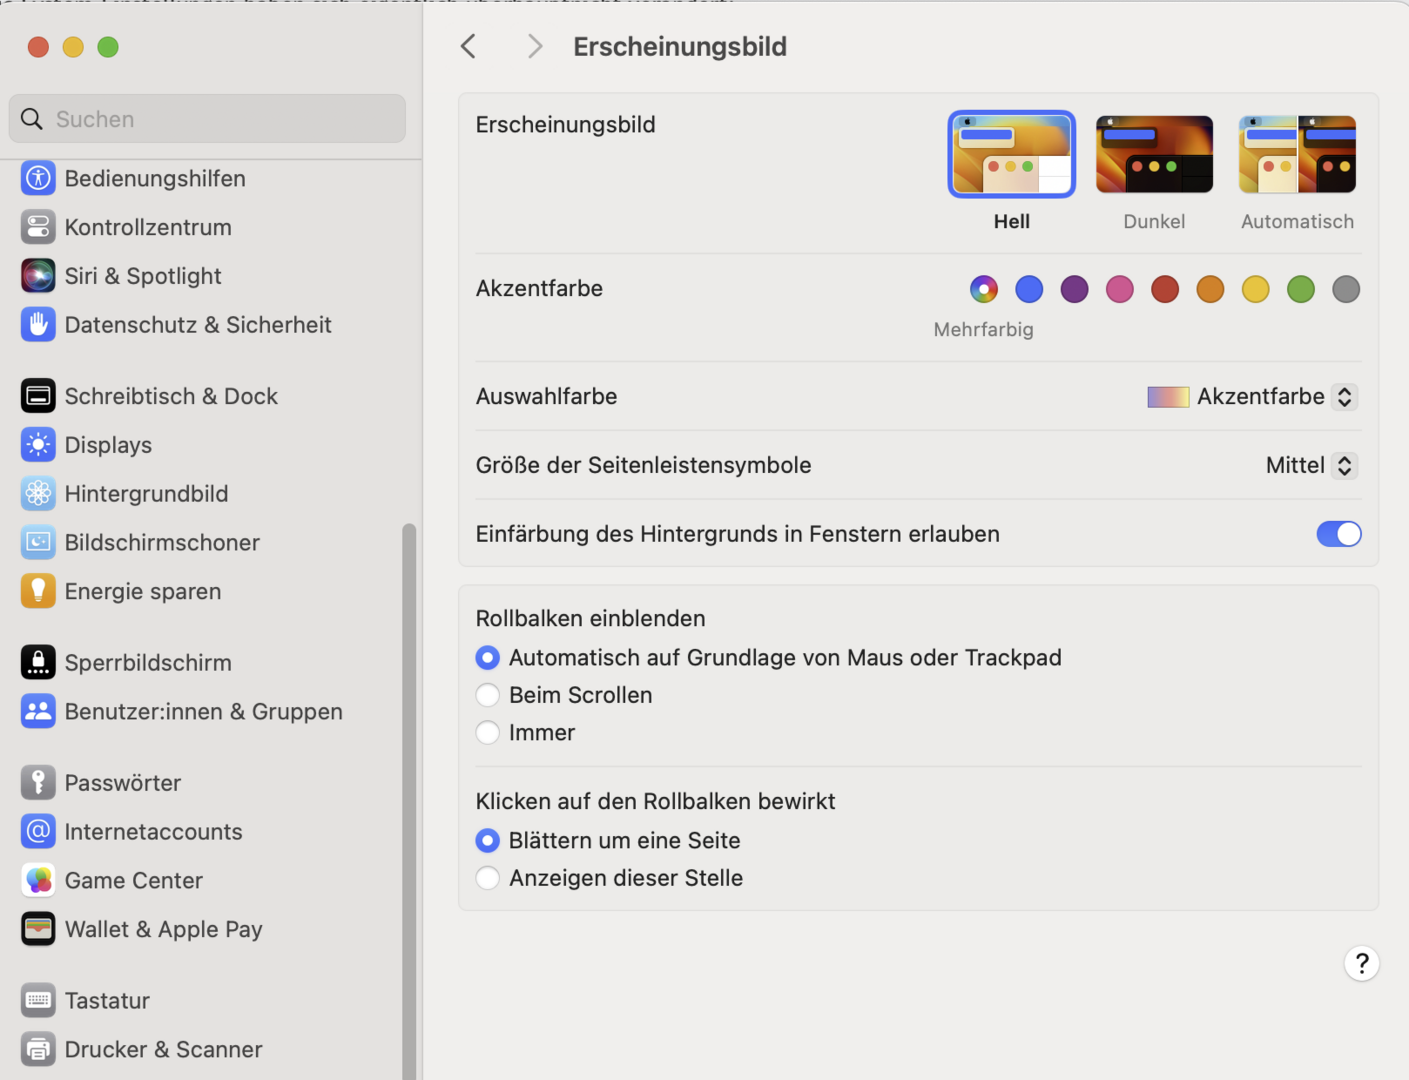Screen dimensions: 1409x1080
Task: Pick the pink accent color
Action: (x=1120, y=289)
